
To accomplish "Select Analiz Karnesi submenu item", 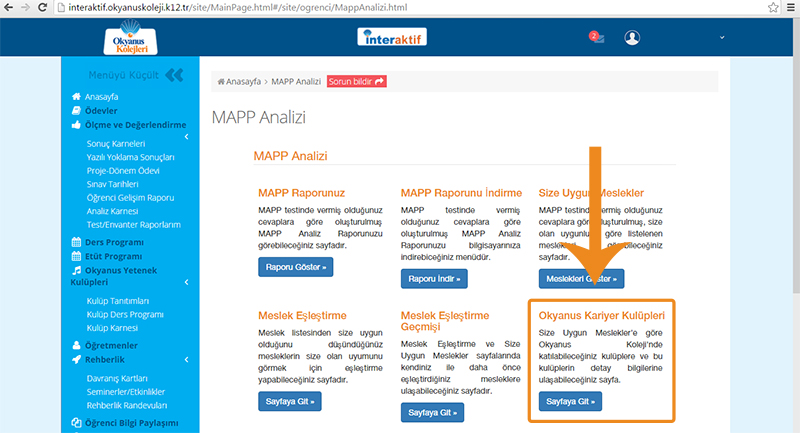I will tap(112, 211).
